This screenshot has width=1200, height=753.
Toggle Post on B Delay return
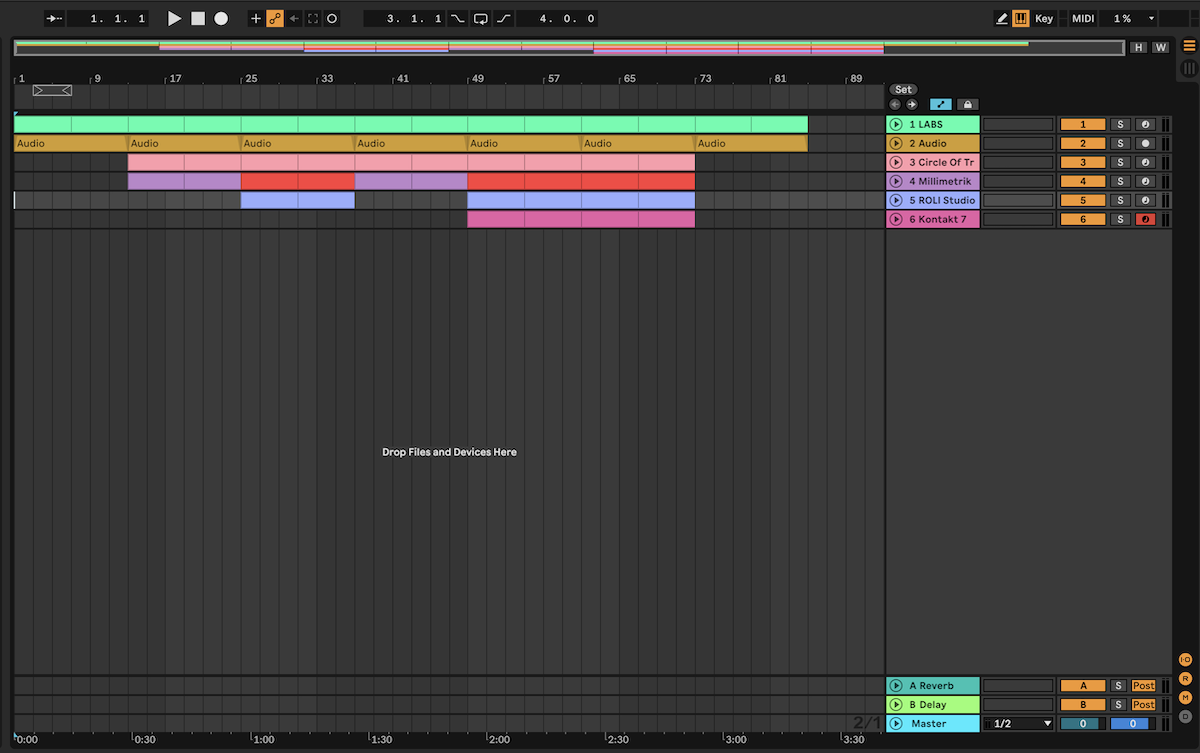coord(1143,705)
